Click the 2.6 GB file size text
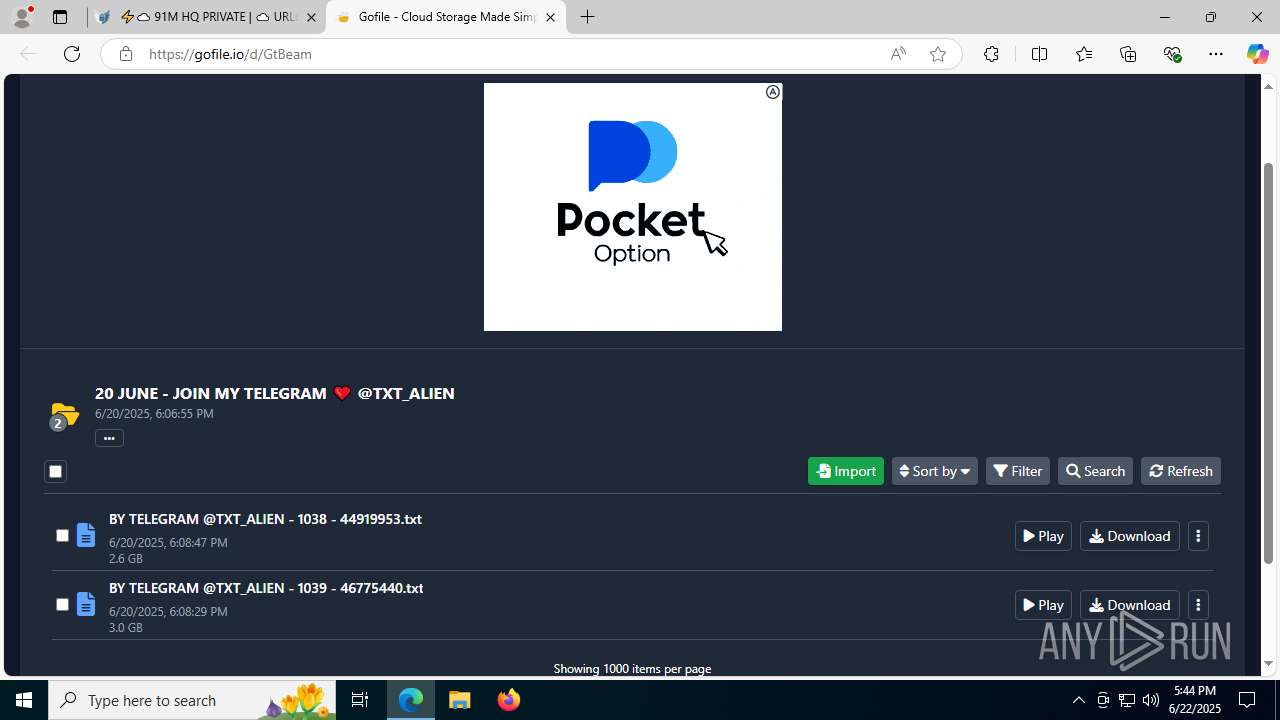Image resolution: width=1280 pixels, height=720 pixels. [126, 559]
